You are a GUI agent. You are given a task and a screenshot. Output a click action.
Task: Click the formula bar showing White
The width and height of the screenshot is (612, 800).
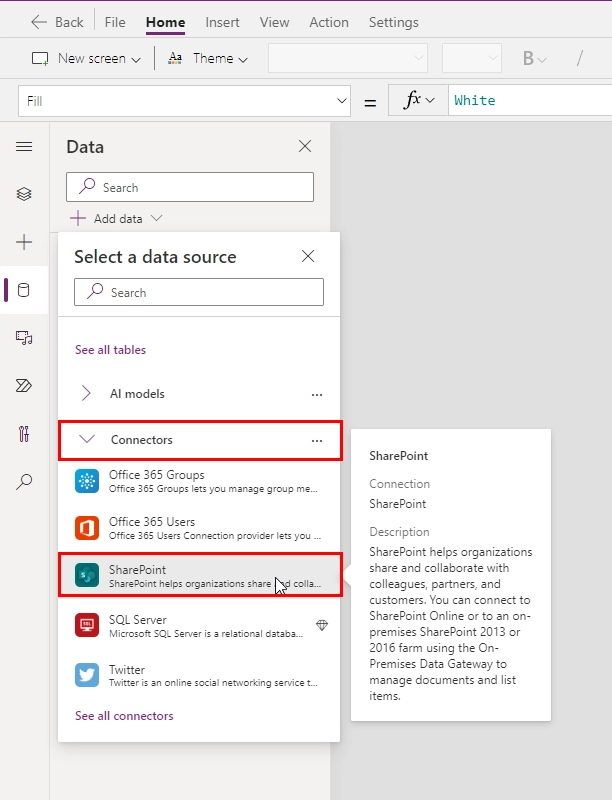(x=530, y=100)
